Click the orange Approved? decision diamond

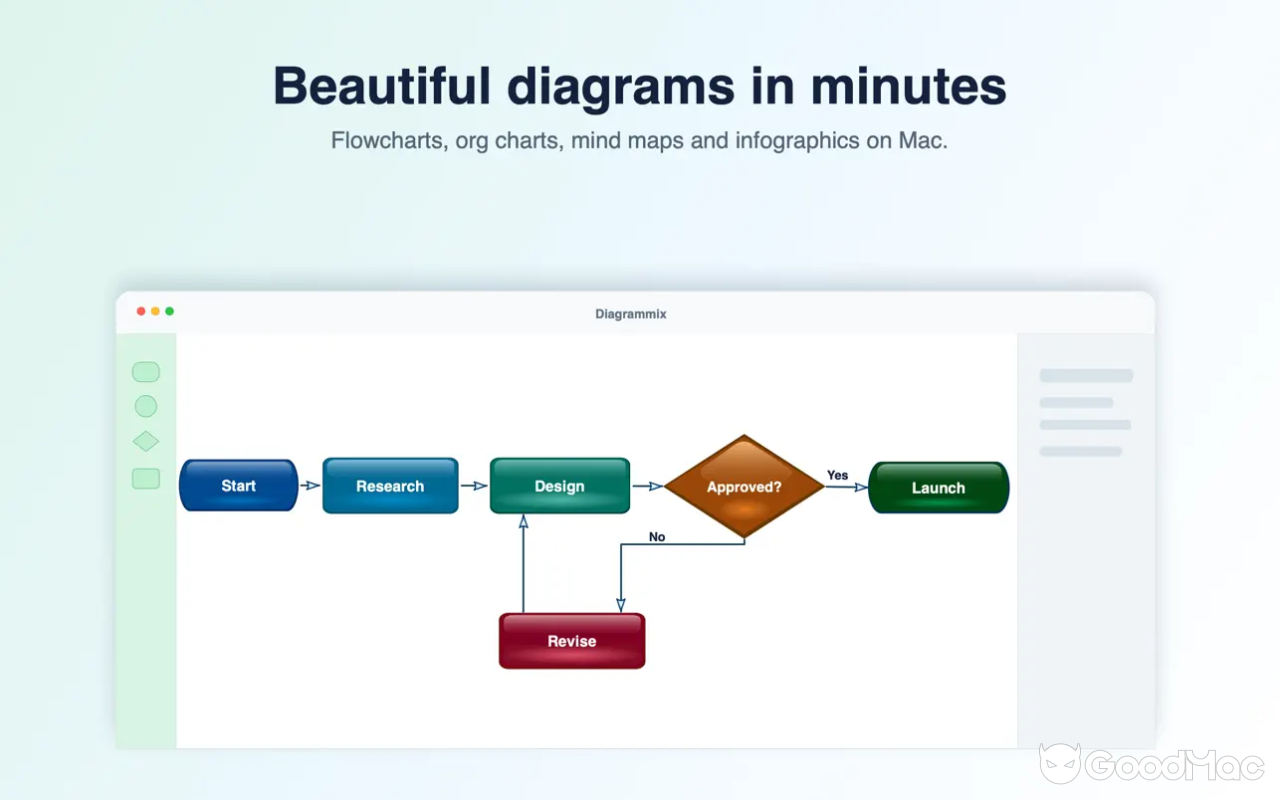pyautogui.click(x=744, y=487)
